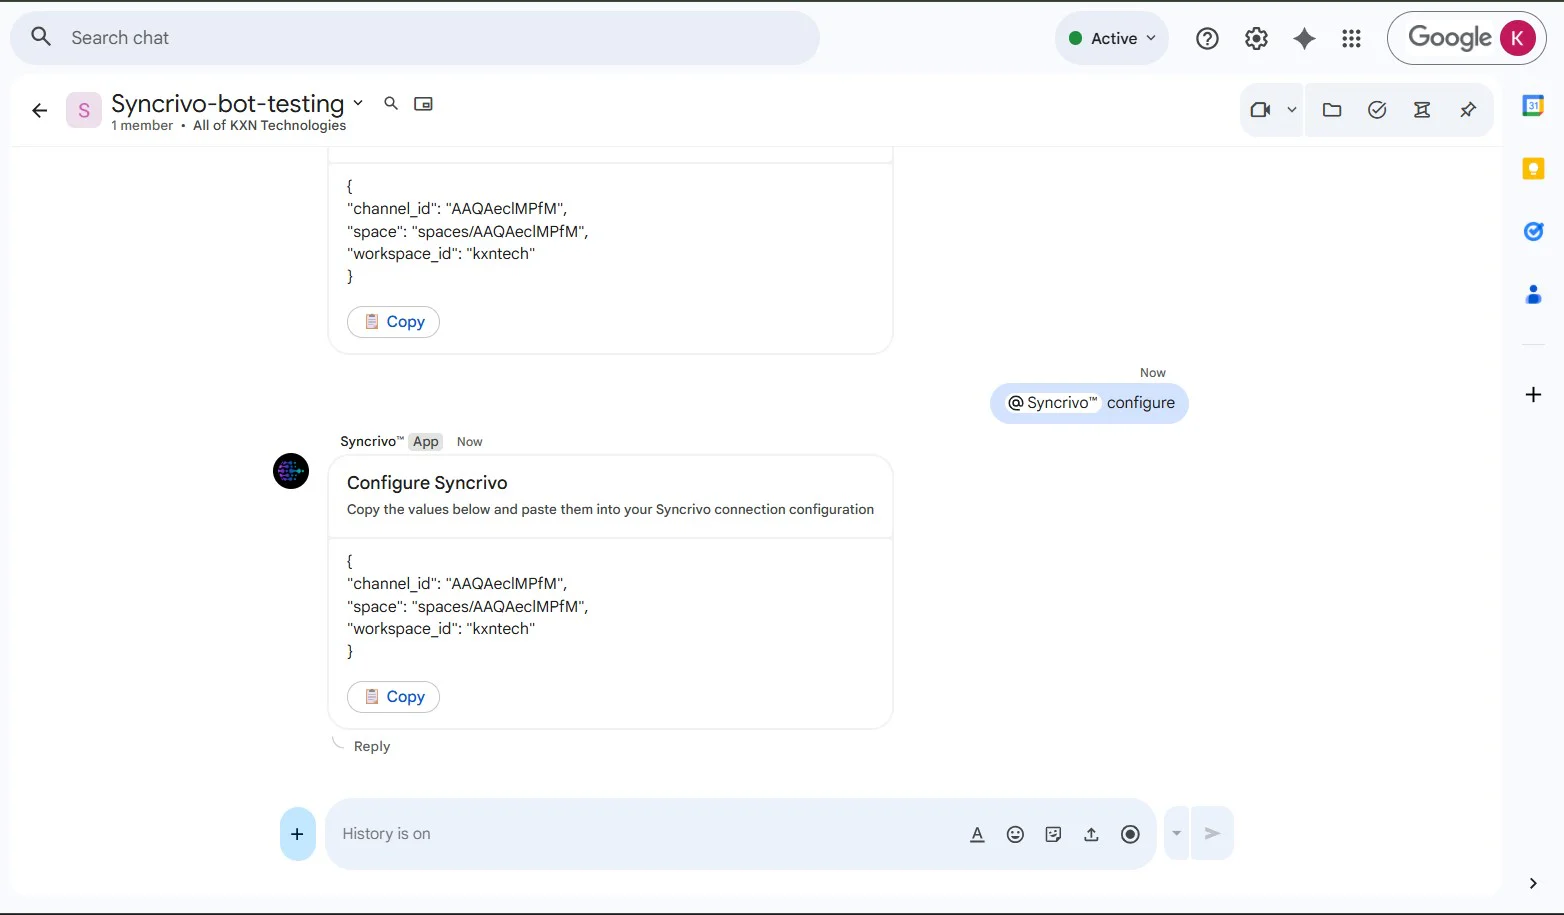Click the Gemini sparkle icon

click(1304, 38)
